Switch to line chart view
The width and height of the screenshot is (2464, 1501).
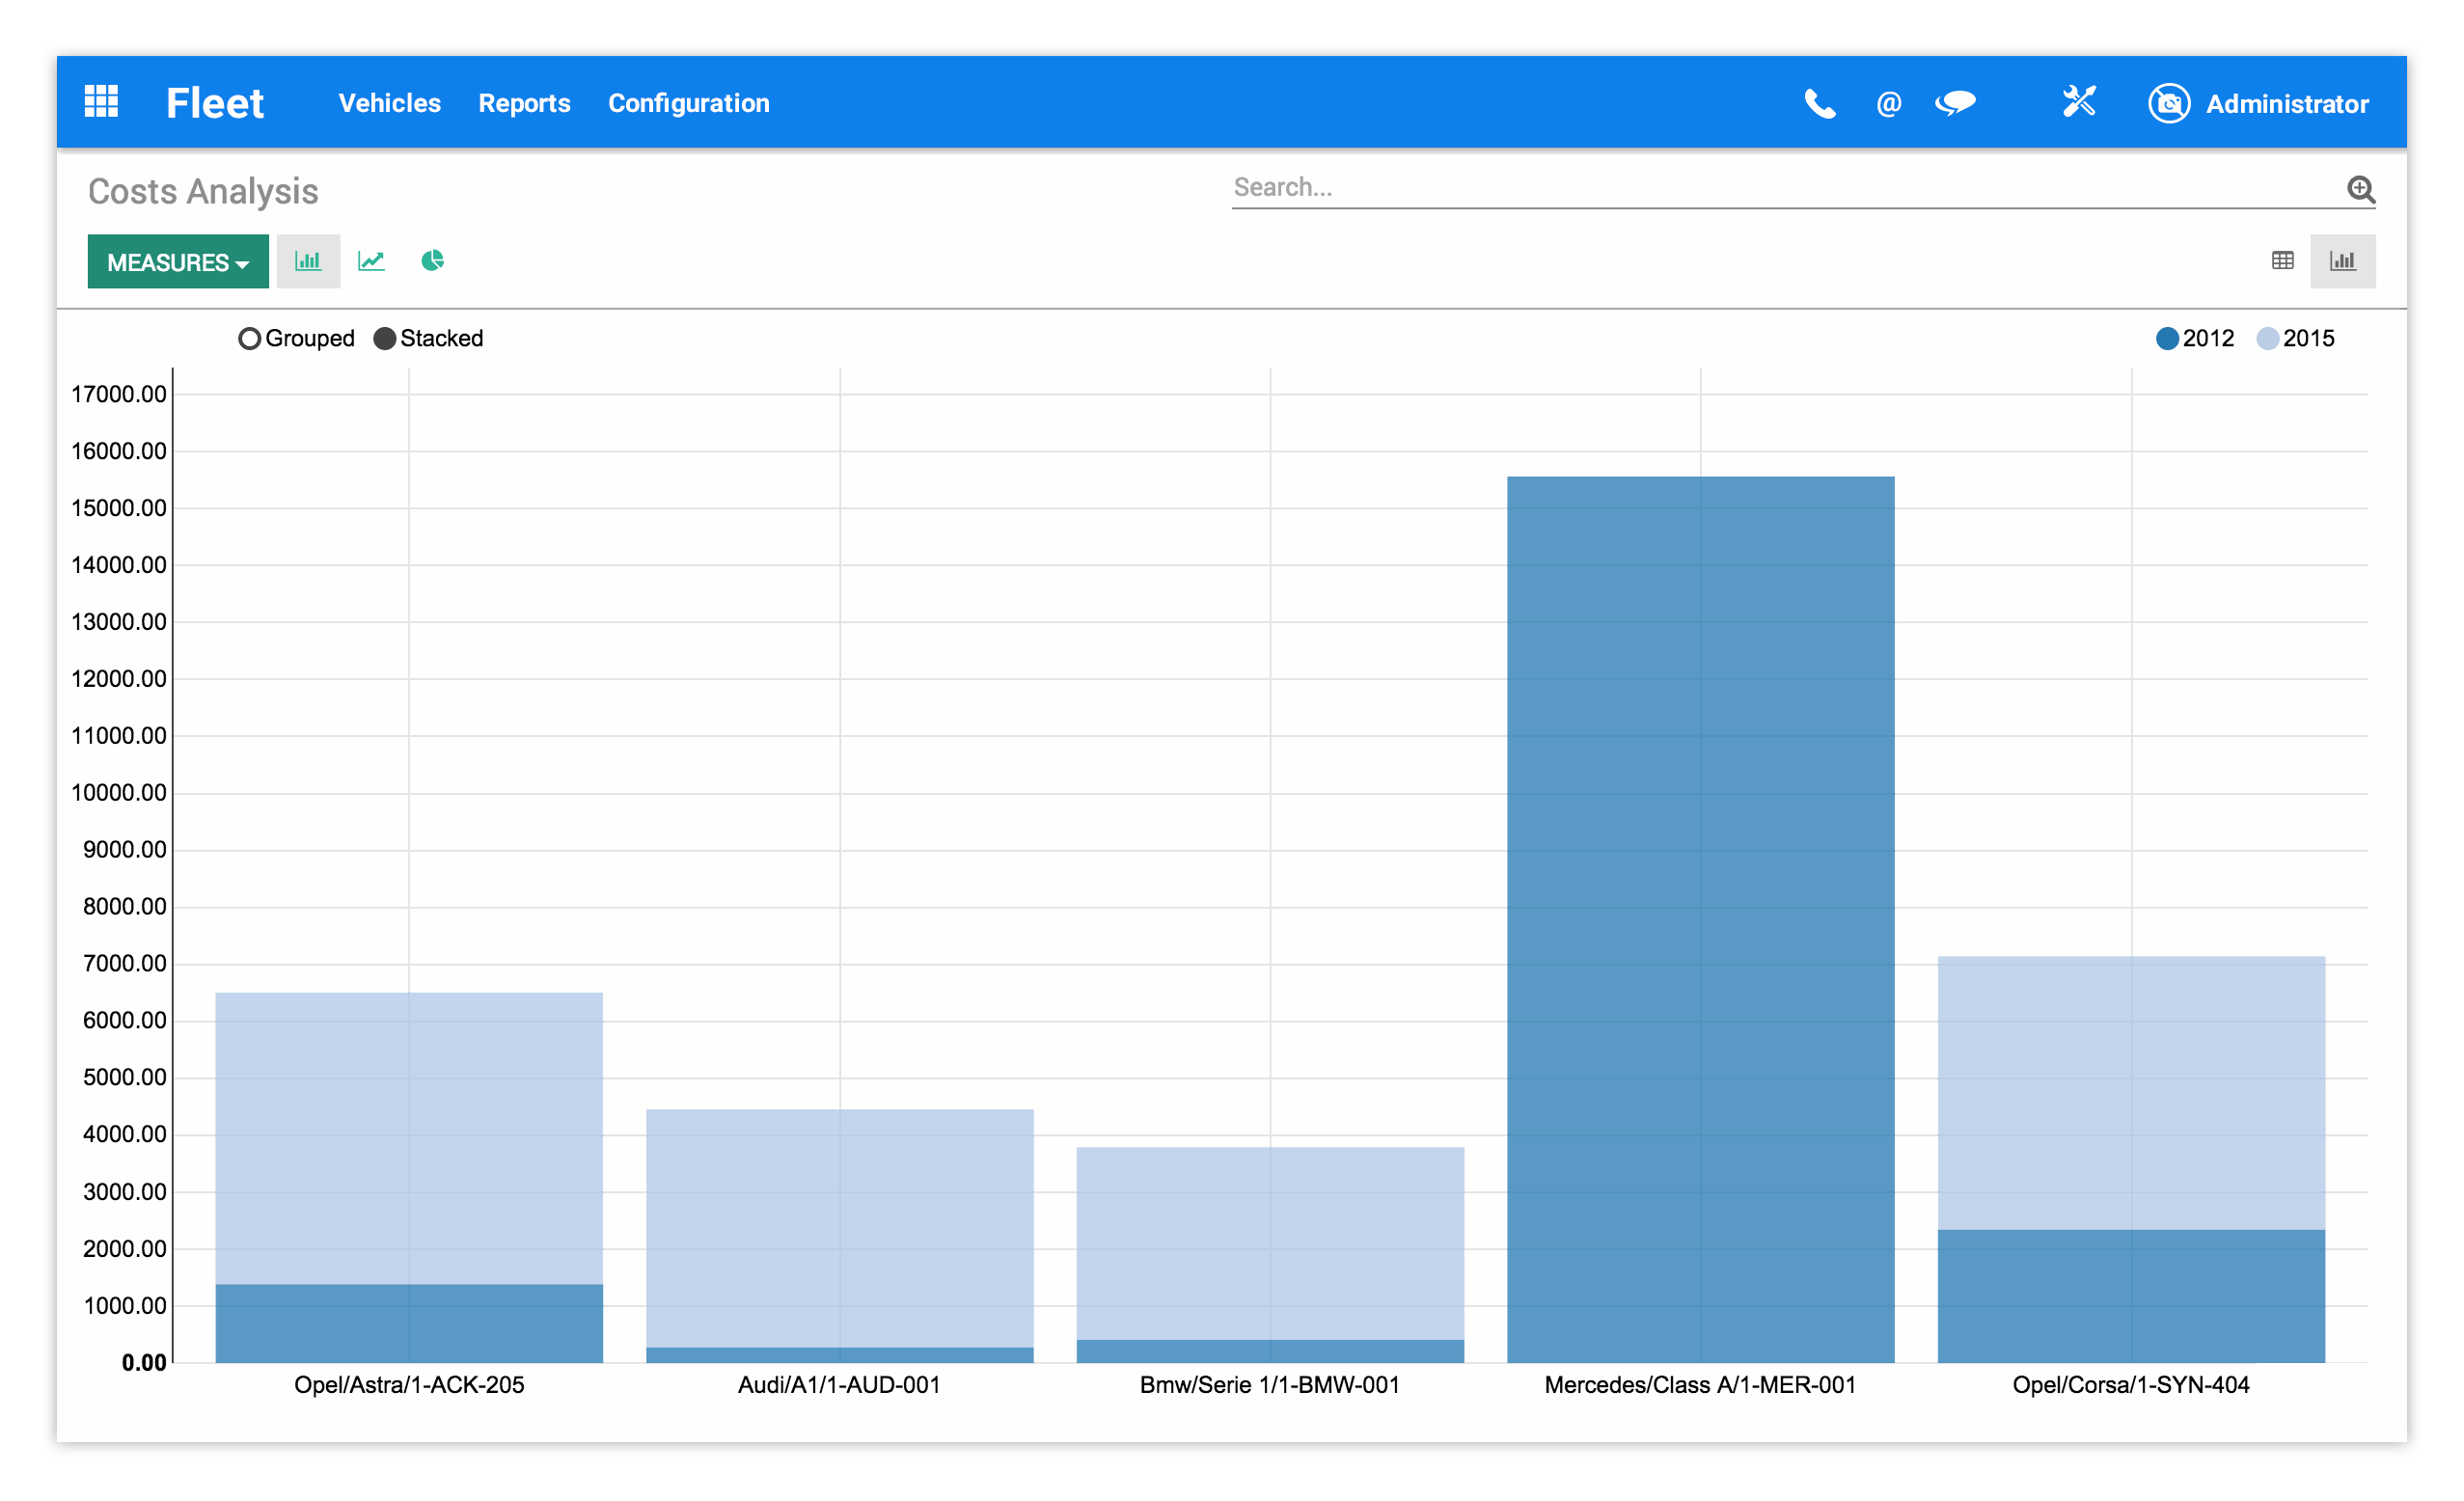[371, 261]
